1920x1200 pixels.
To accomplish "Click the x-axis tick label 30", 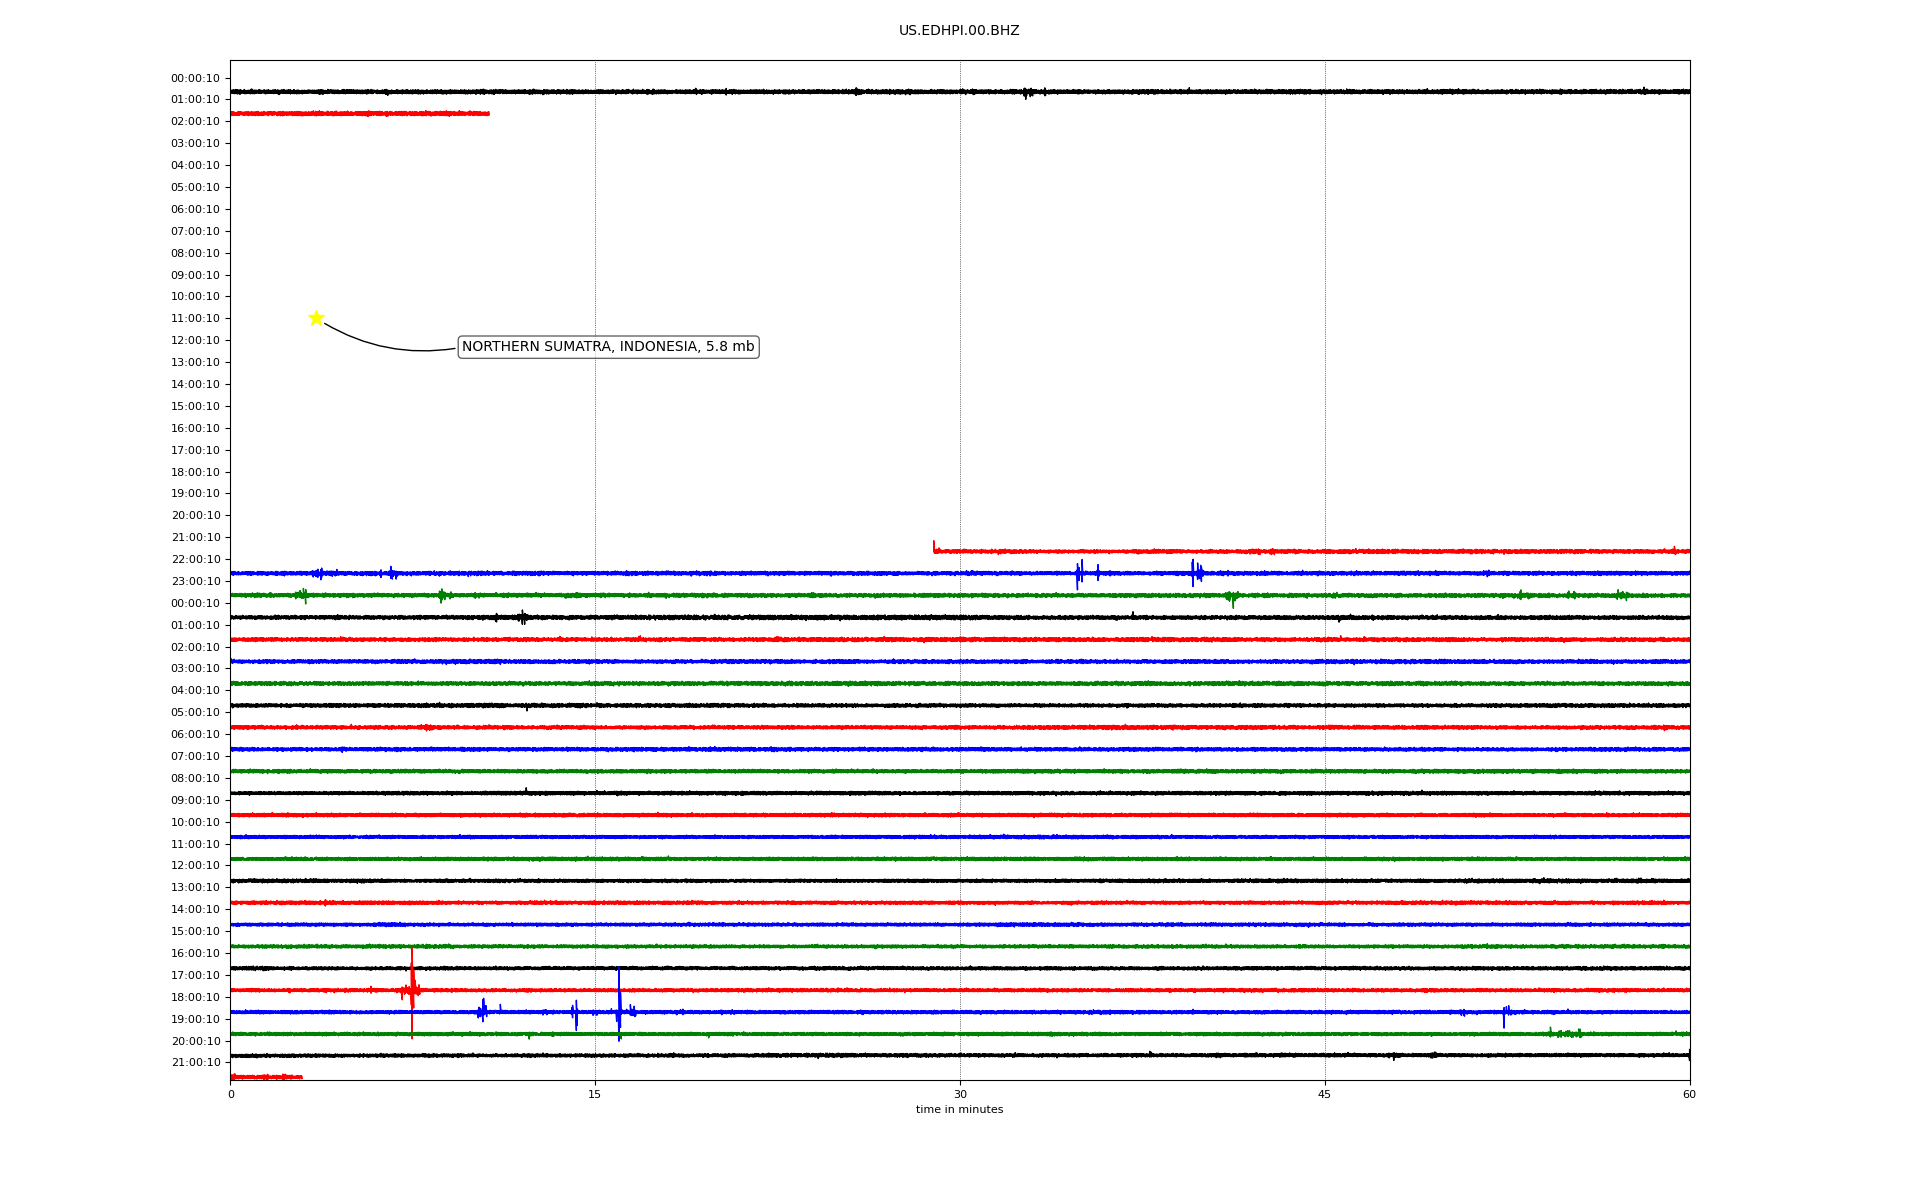I will 960,1094.
